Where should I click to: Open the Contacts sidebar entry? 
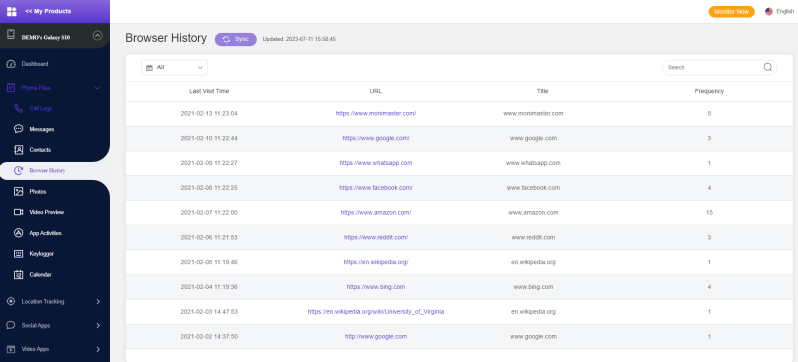tap(40, 150)
